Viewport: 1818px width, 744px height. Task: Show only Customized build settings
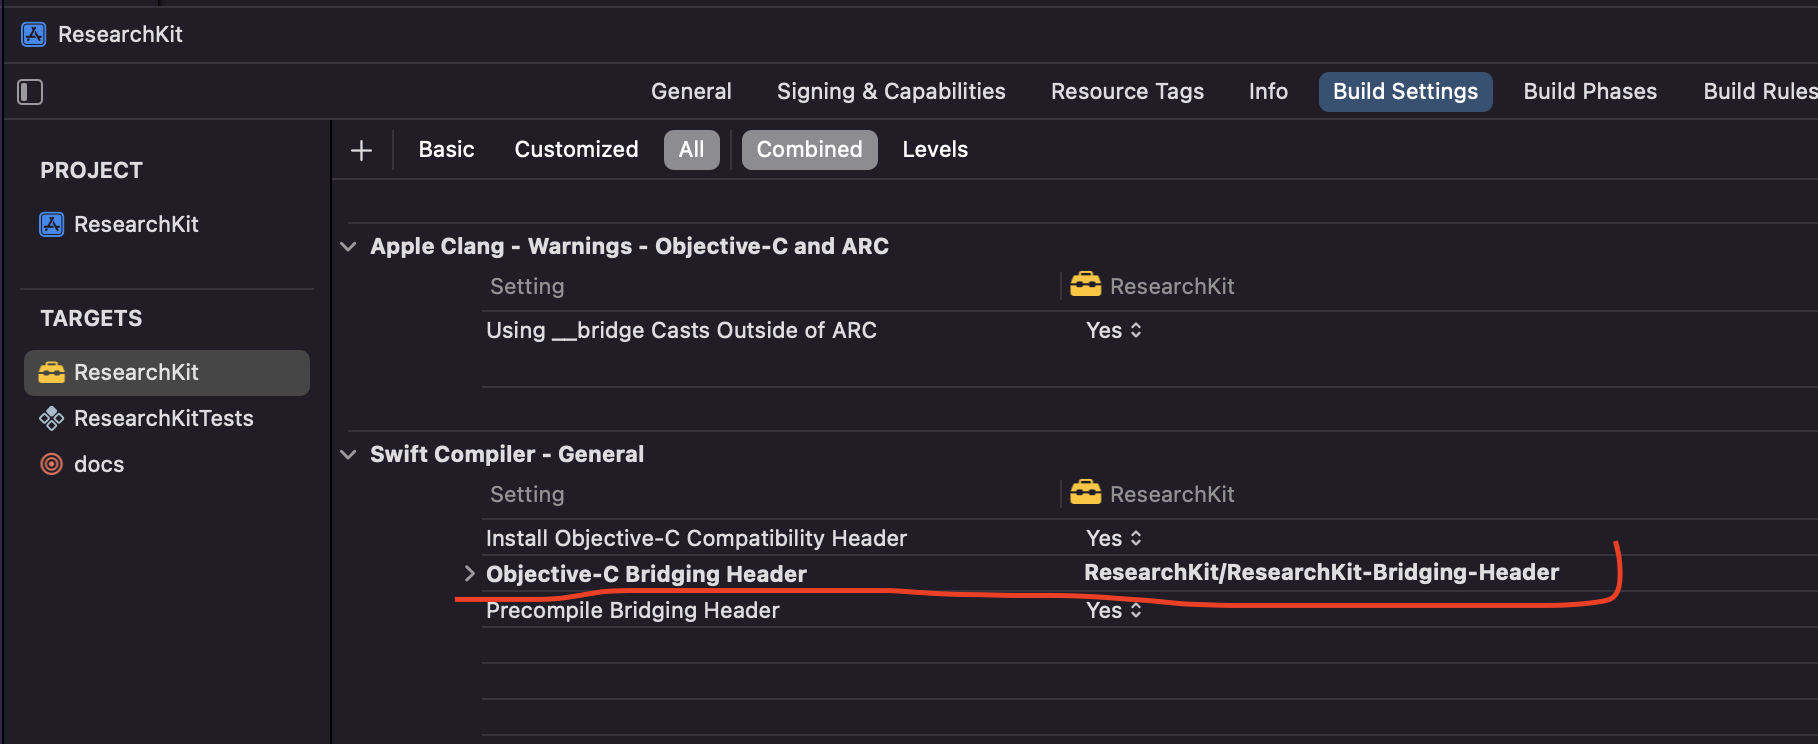[576, 150]
